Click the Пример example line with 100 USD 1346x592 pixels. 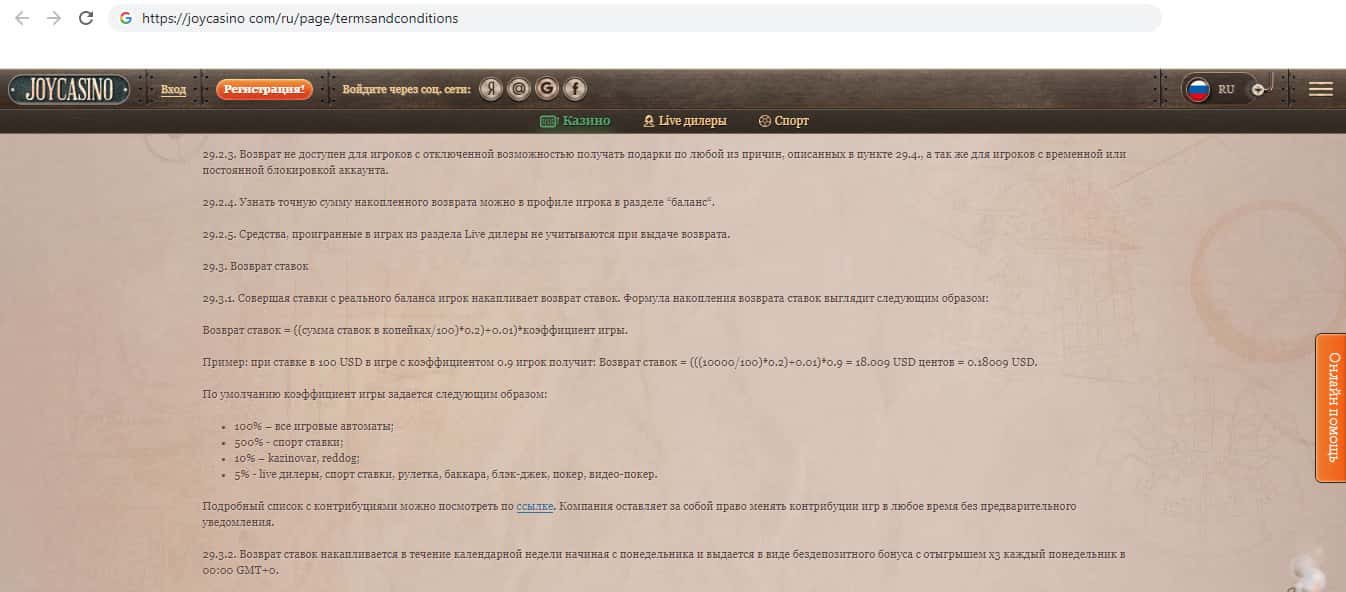(620, 362)
